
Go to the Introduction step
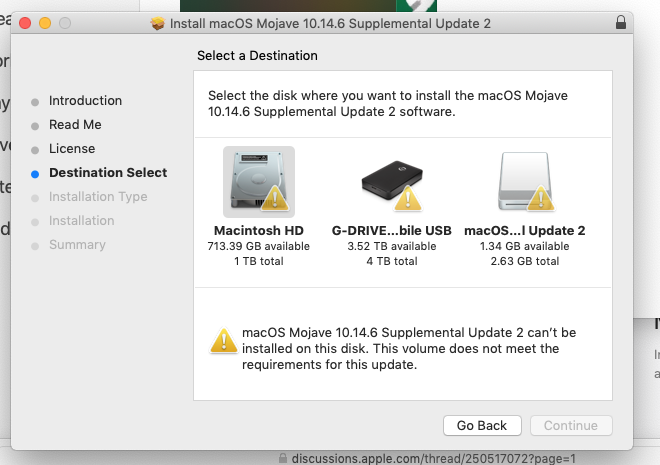click(x=85, y=101)
